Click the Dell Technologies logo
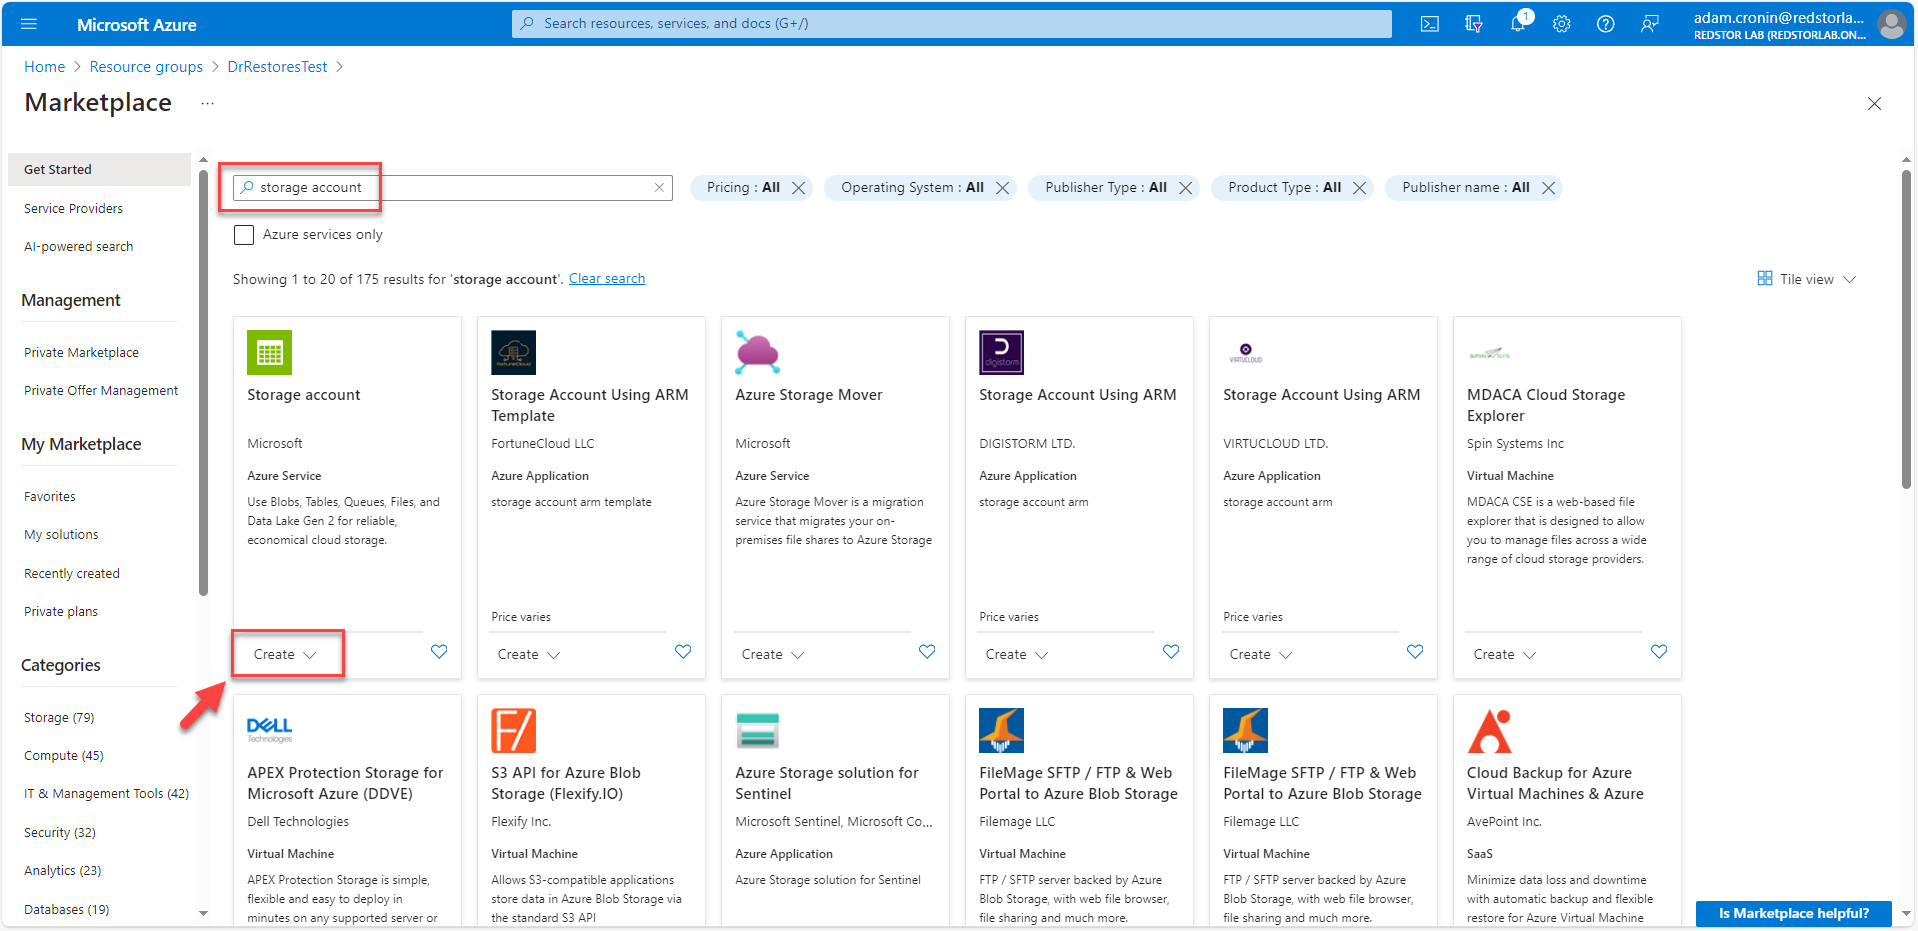Image resolution: width=1918 pixels, height=931 pixels. coord(269,730)
